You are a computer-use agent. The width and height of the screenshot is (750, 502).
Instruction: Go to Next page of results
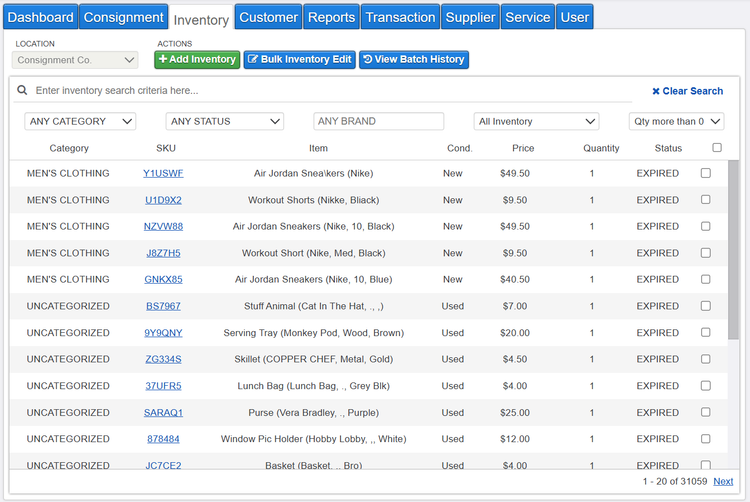click(723, 482)
